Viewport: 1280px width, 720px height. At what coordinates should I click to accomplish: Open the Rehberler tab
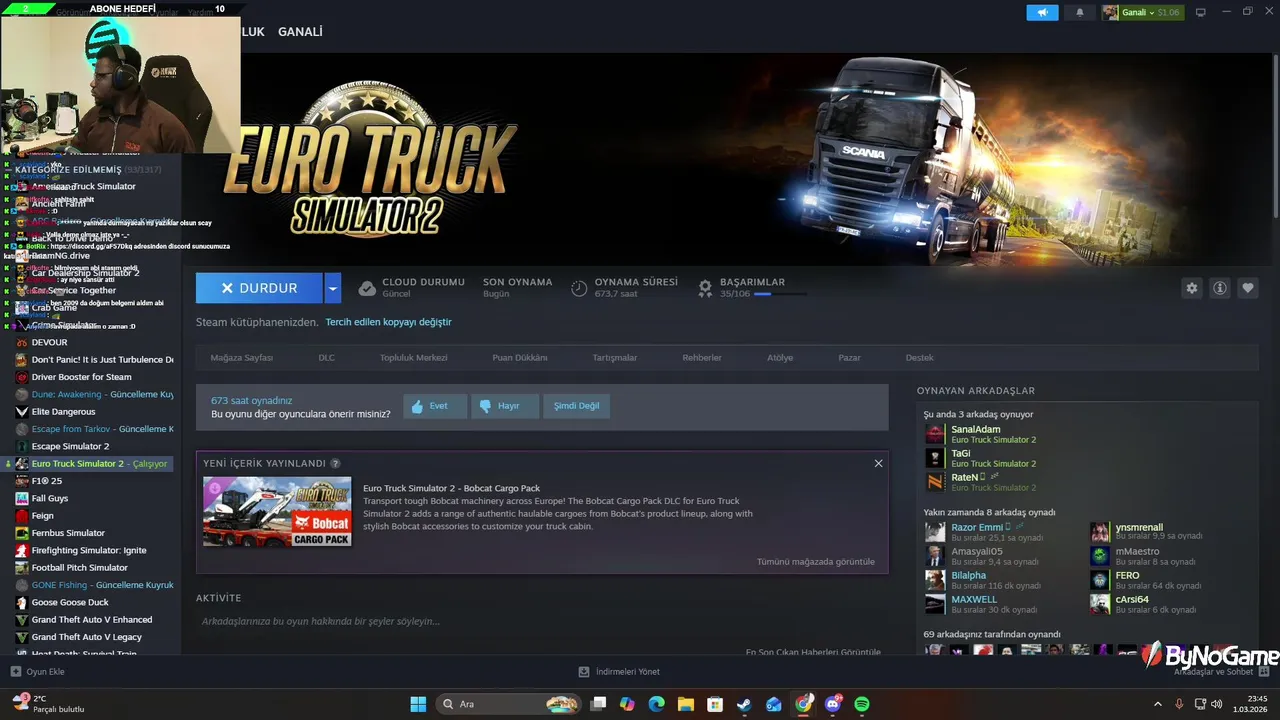coord(702,357)
